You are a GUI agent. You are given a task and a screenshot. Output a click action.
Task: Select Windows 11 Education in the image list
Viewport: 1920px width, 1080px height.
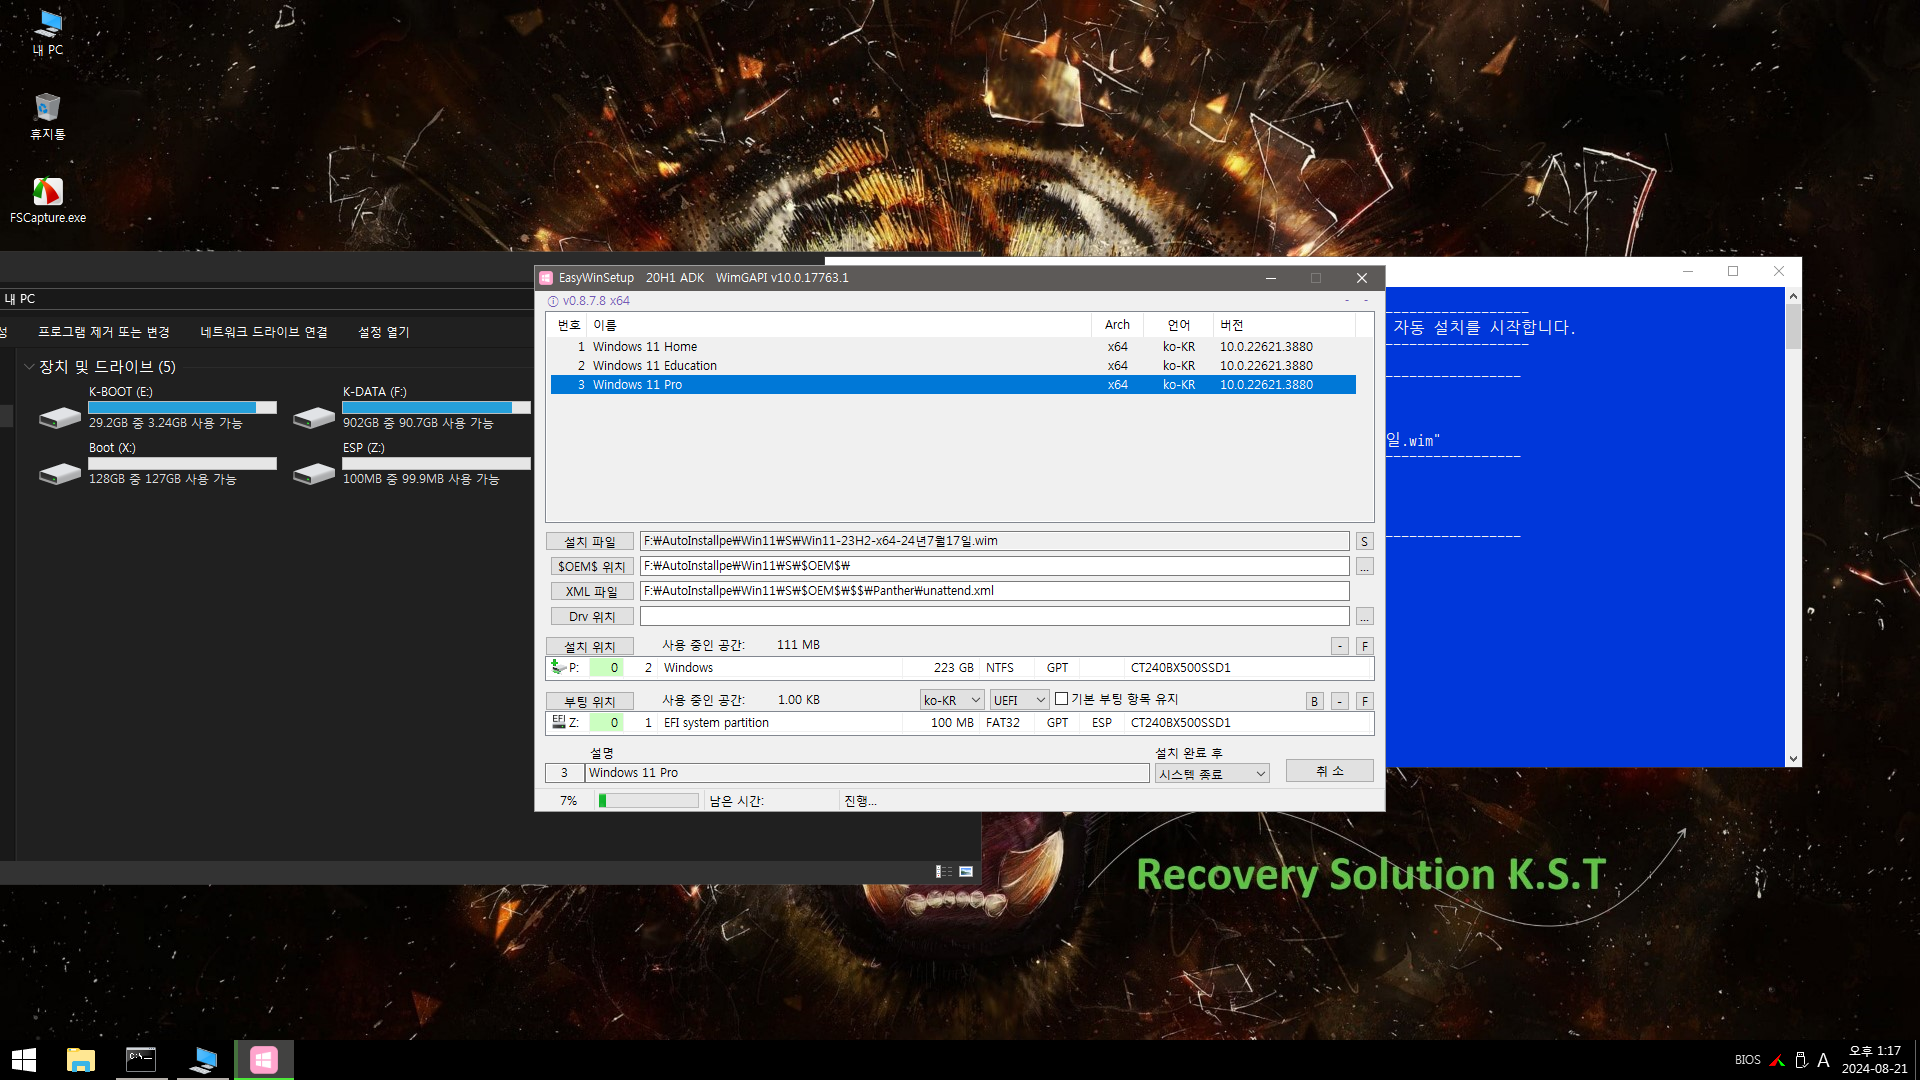[x=953, y=366]
